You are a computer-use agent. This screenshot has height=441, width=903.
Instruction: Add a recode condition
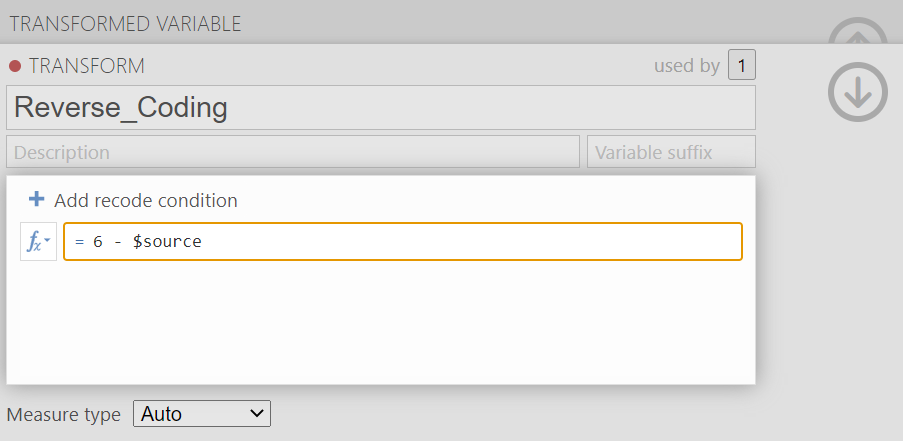pos(133,200)
